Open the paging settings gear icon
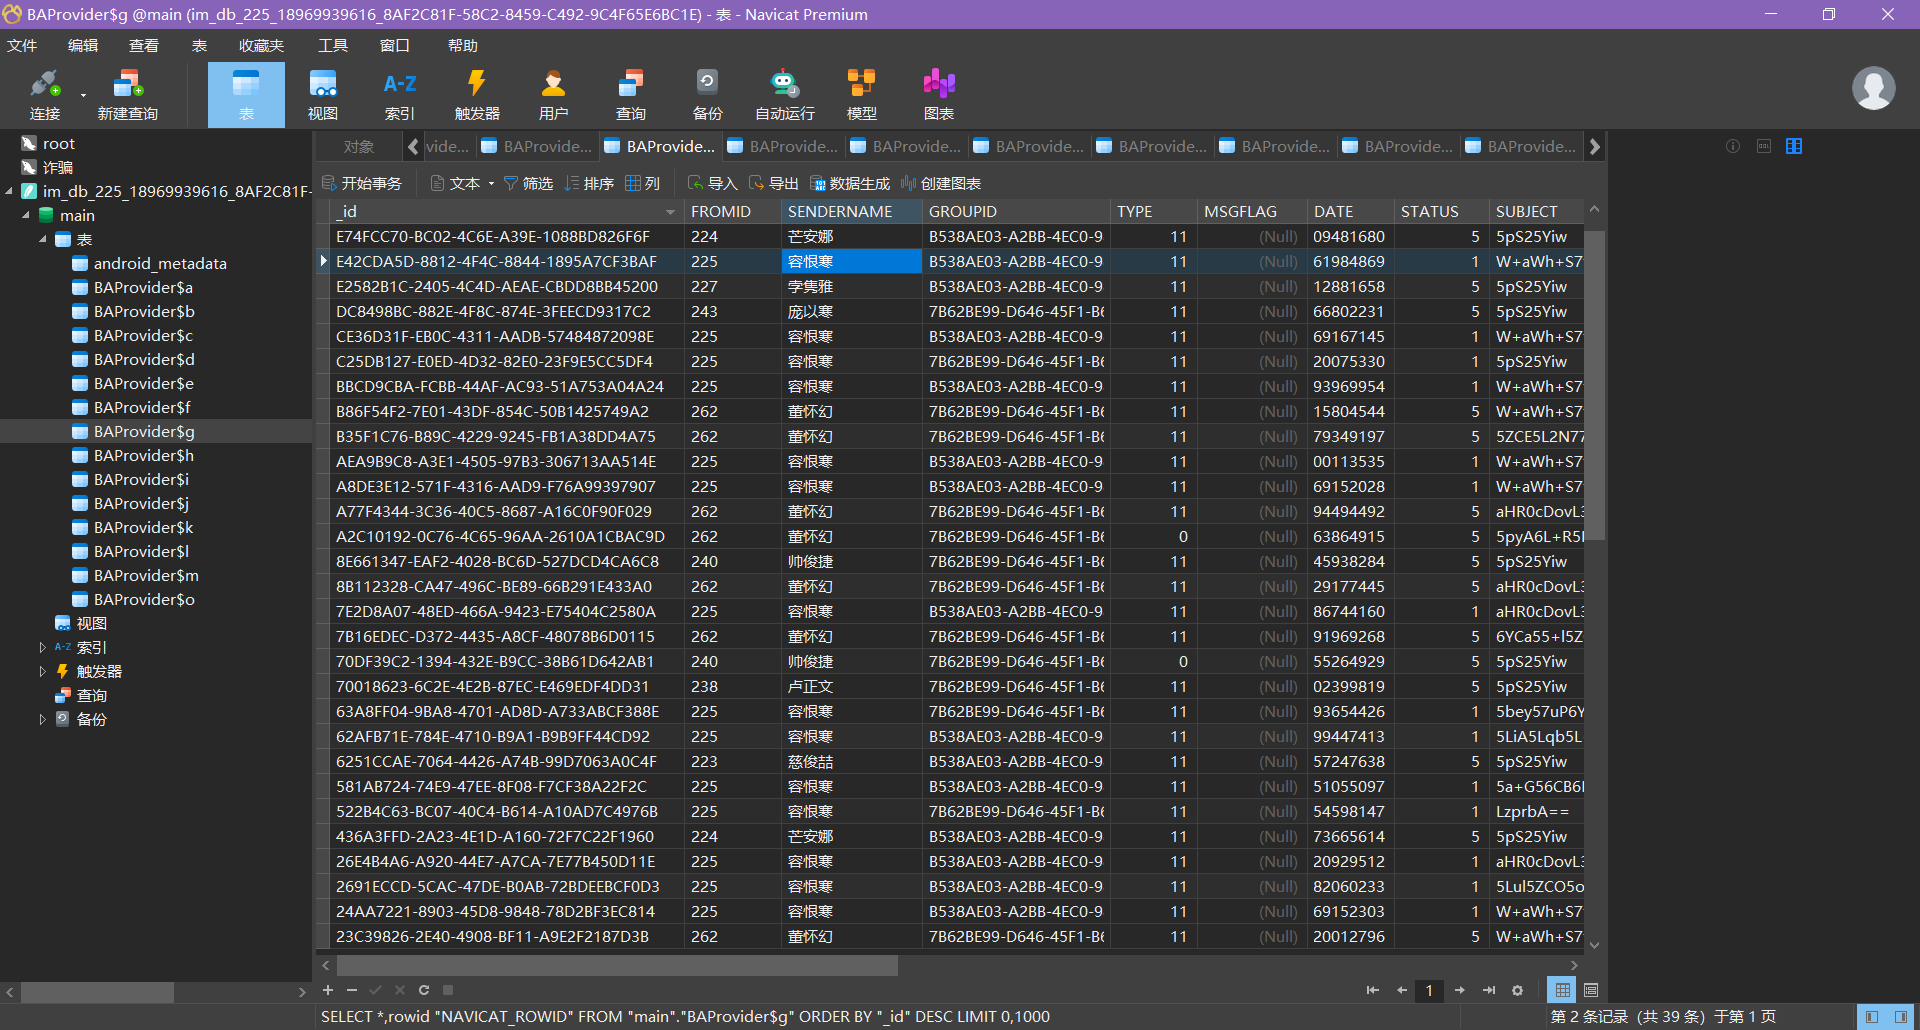Screen dimensions: 1920x1030 (1518, 990)
